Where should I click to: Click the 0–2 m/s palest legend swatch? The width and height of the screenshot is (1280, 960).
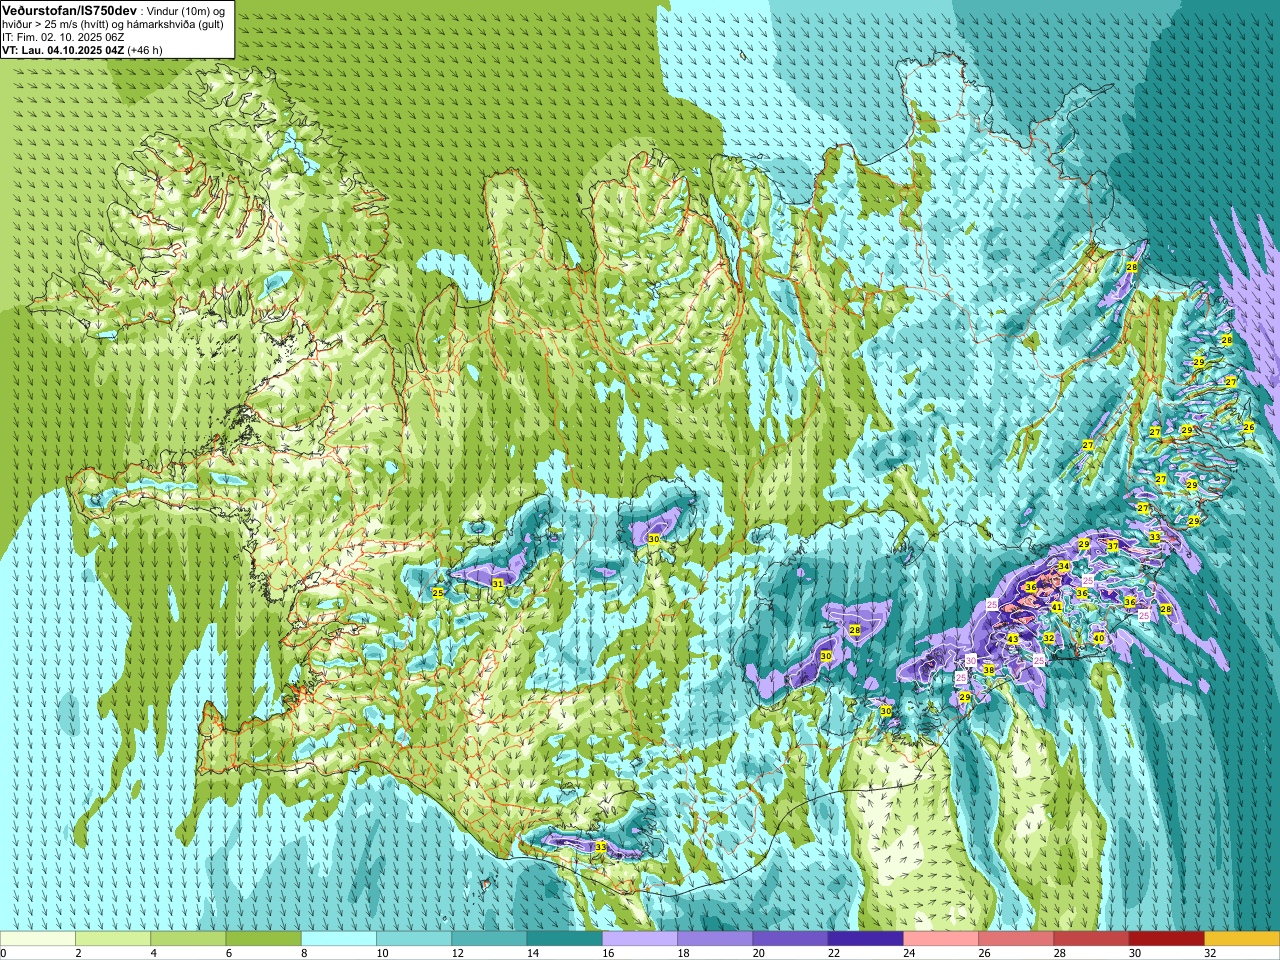(x=38, y=939)
